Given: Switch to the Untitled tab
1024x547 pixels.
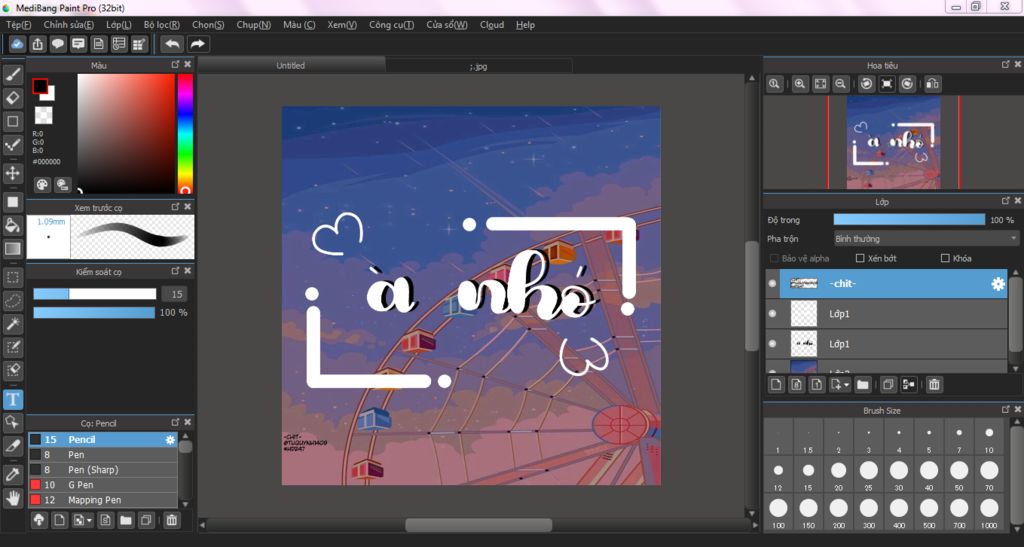Looking at the screenshot, I should [291, 65].
